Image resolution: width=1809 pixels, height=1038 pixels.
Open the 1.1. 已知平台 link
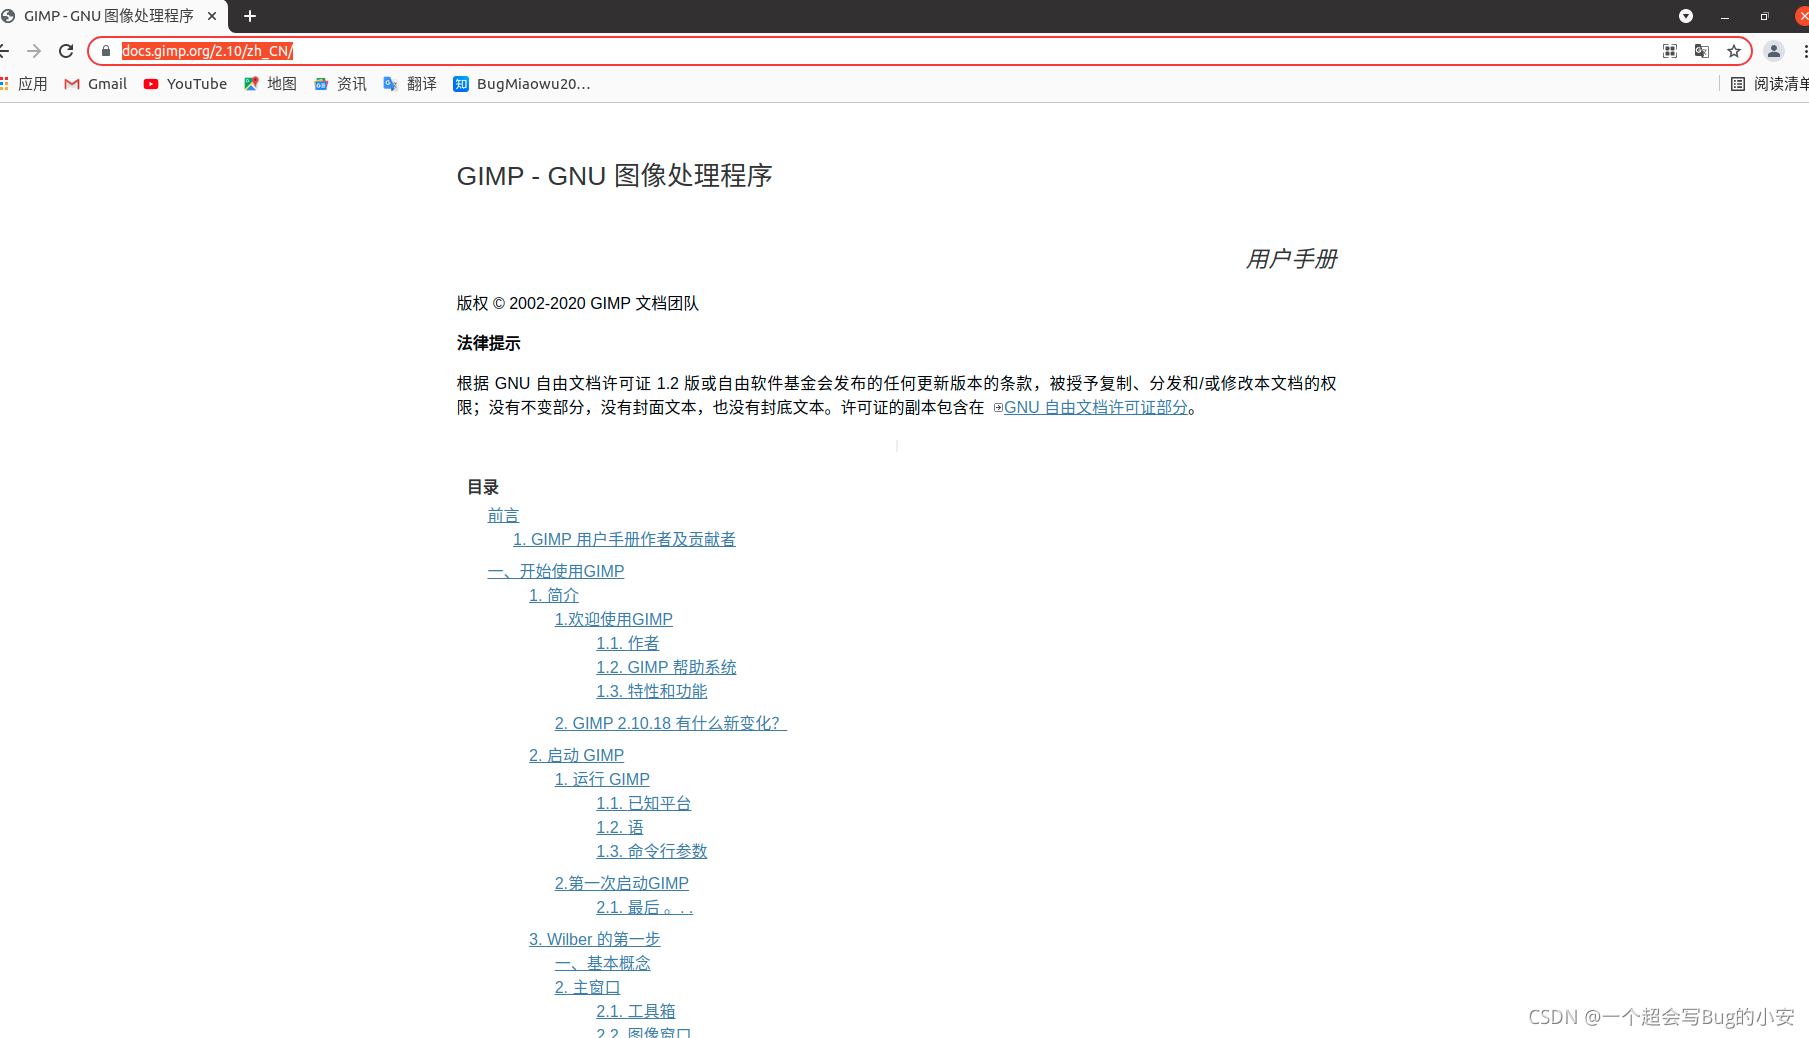point(644,804)
